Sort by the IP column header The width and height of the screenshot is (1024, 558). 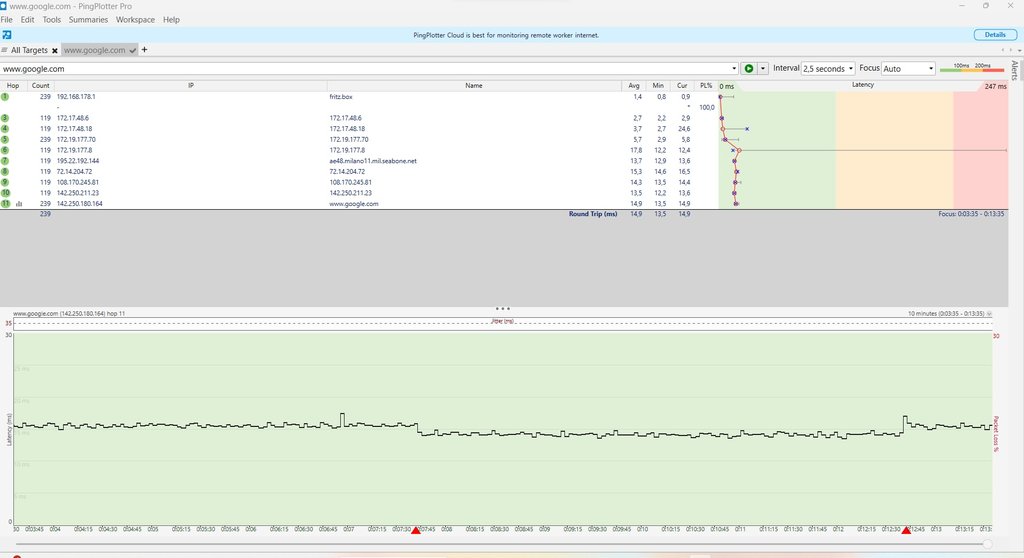click(191, 86)
